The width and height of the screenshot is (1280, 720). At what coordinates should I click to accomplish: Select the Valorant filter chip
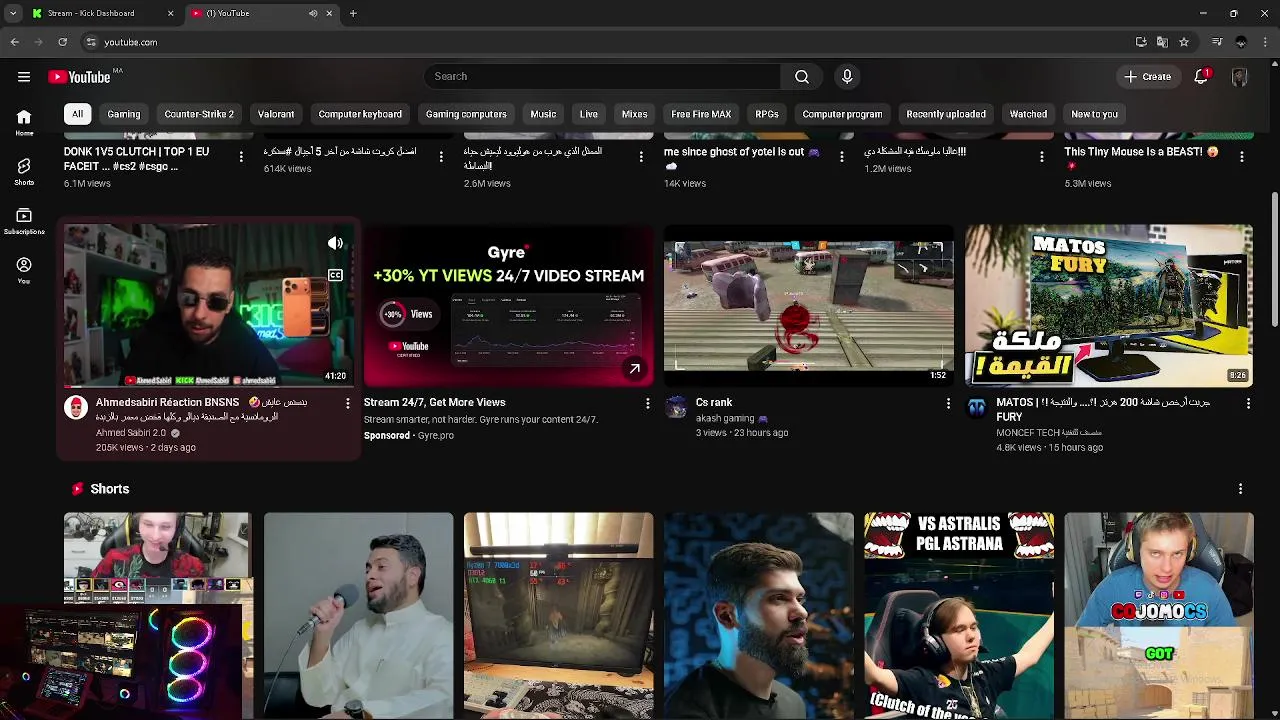coord(276,114)
